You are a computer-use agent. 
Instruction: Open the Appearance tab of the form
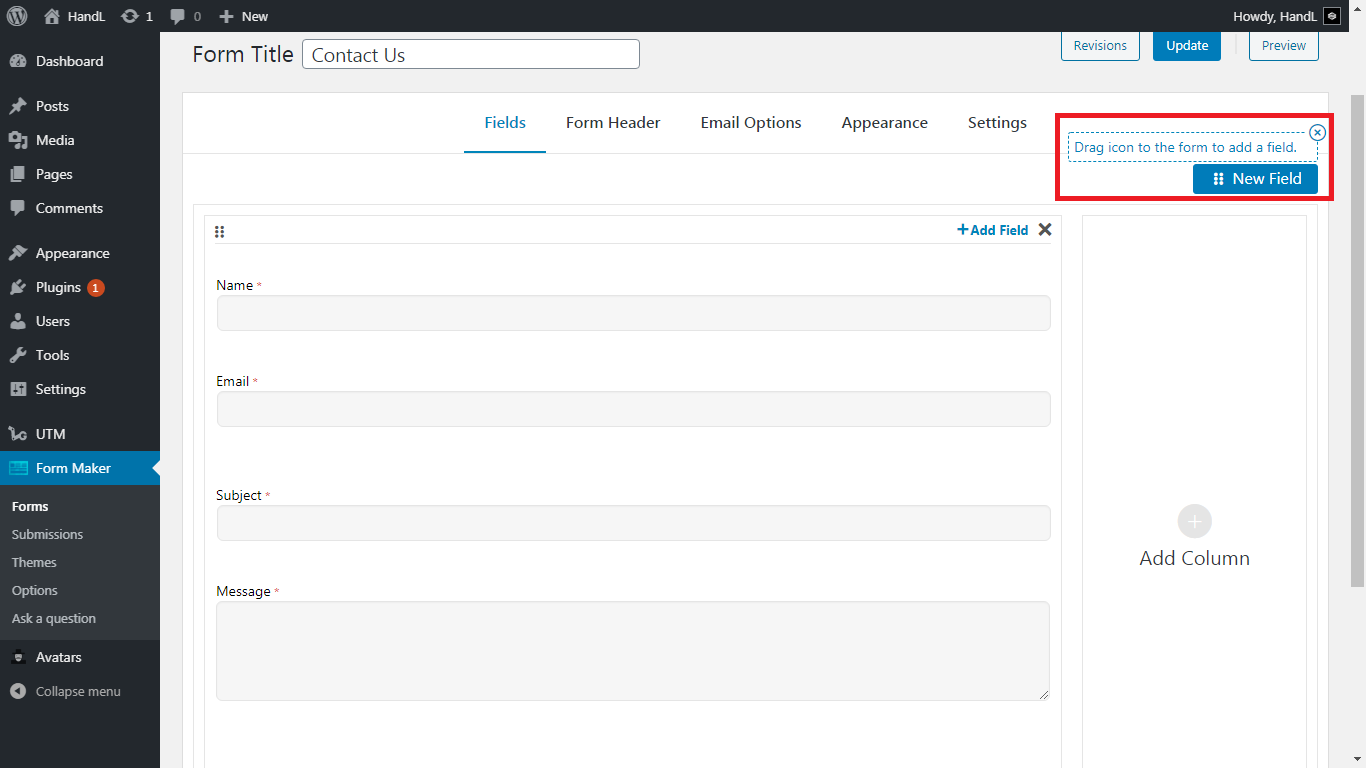pos(884,123)
